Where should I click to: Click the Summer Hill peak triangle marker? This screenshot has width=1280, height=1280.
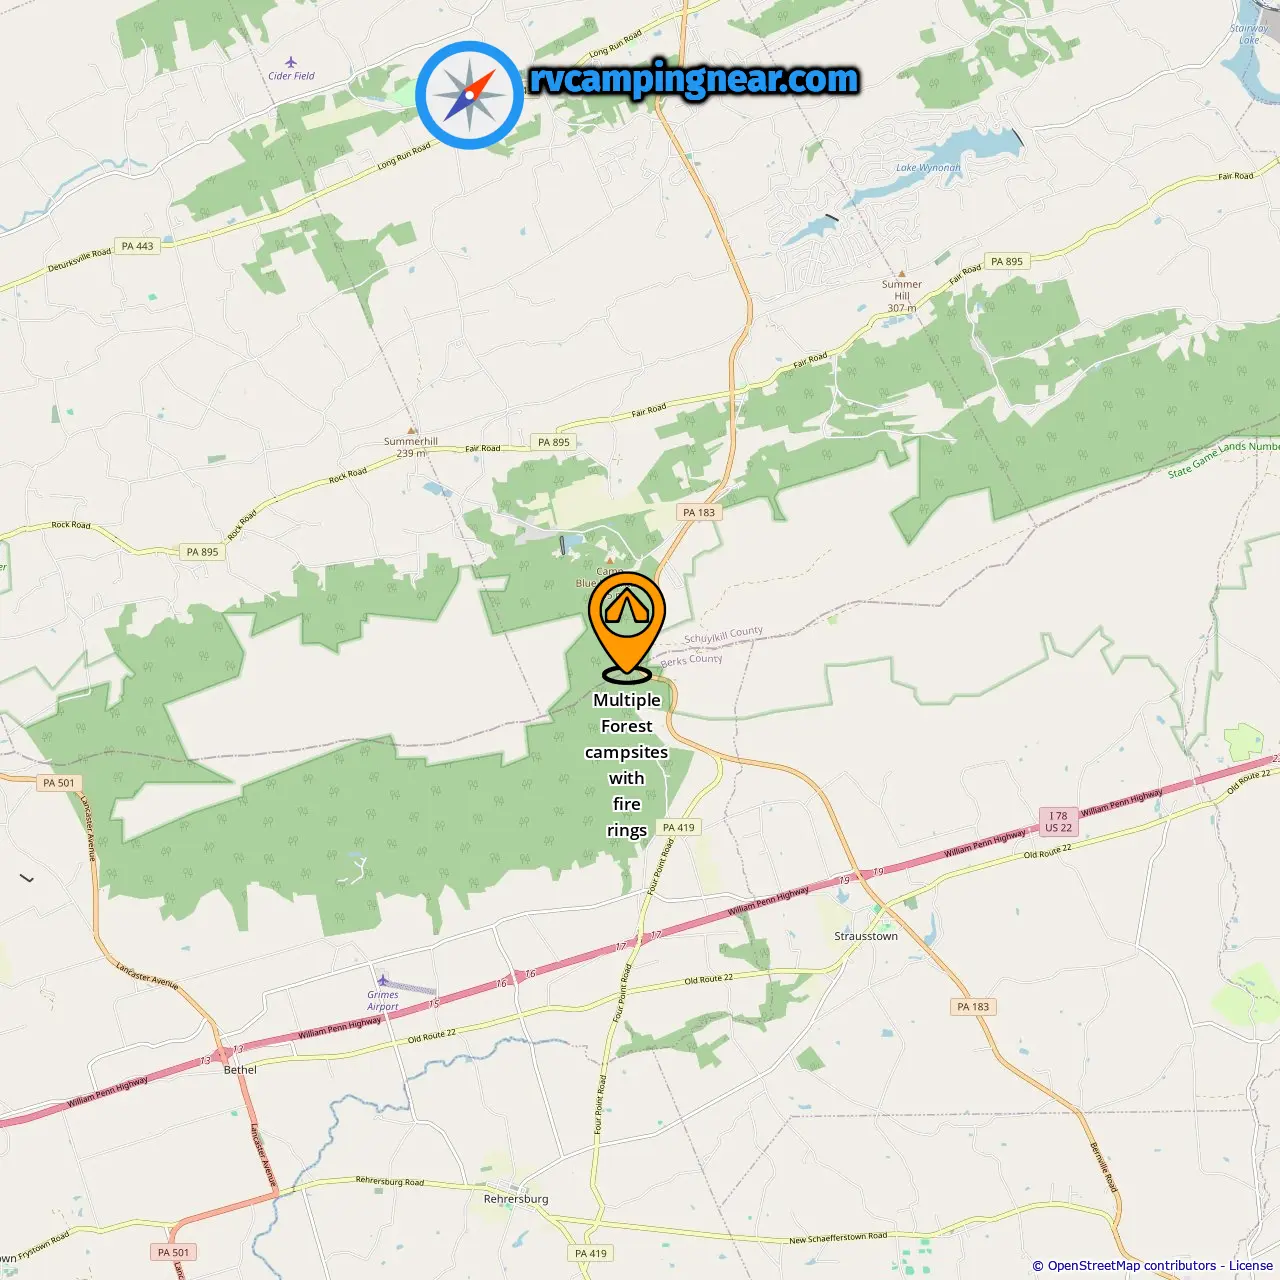point(902,273)
